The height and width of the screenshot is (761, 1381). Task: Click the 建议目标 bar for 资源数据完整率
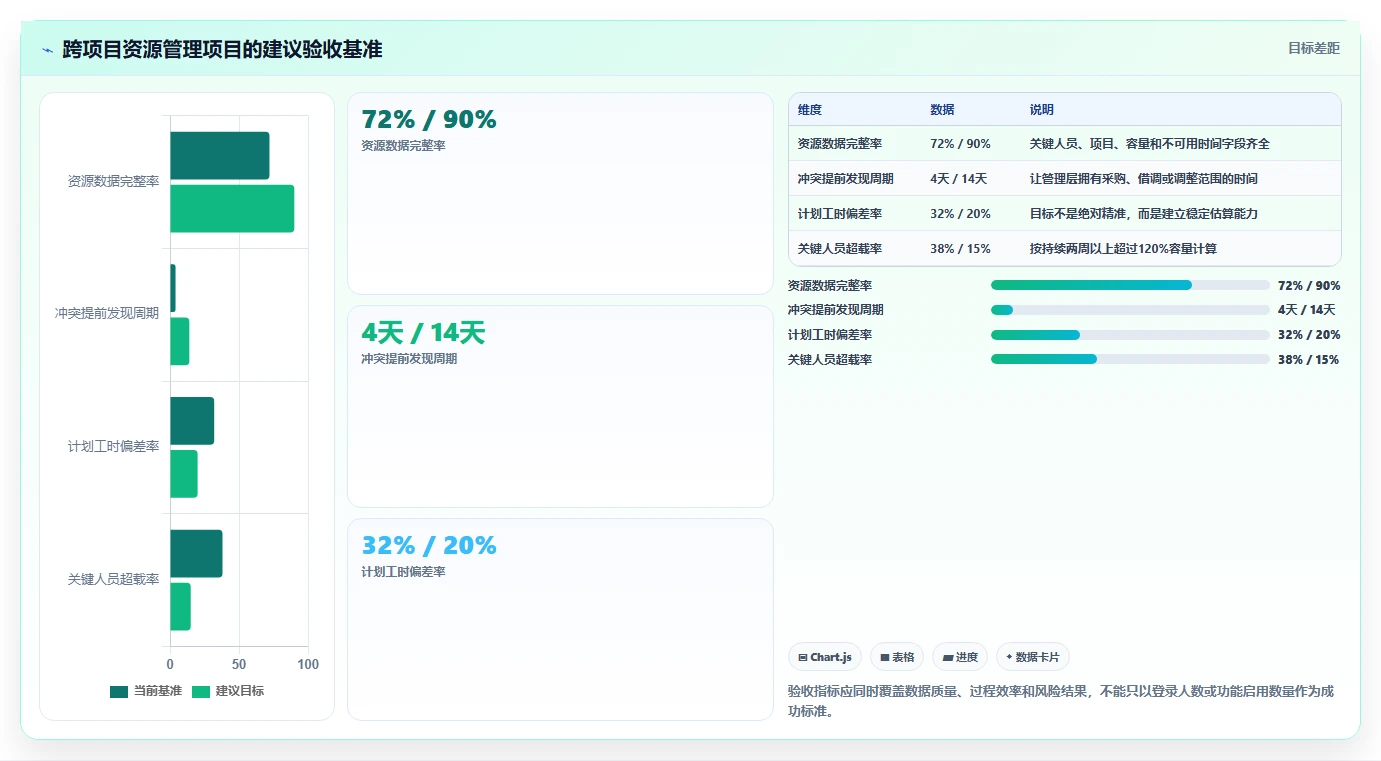(232, 209)
